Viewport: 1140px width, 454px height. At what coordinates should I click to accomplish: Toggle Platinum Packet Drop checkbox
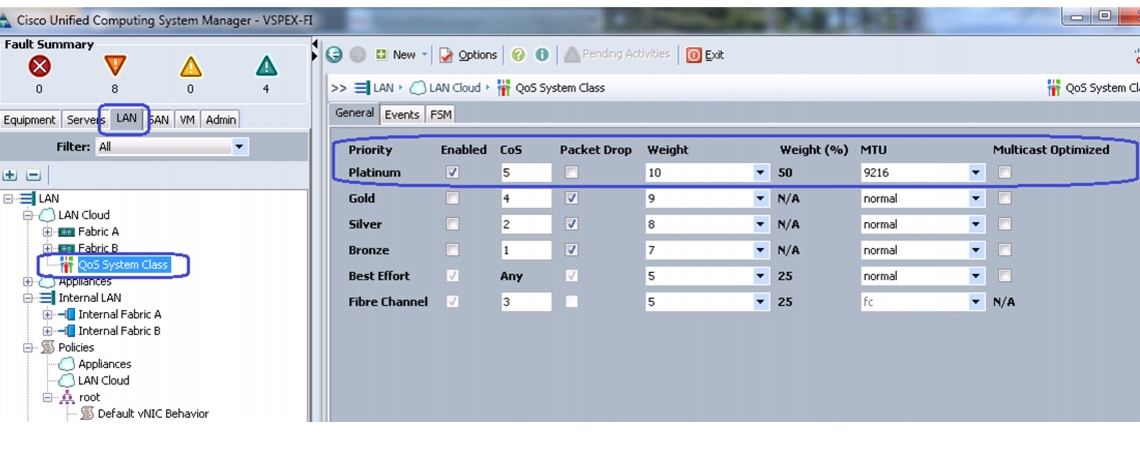(572, 172)
